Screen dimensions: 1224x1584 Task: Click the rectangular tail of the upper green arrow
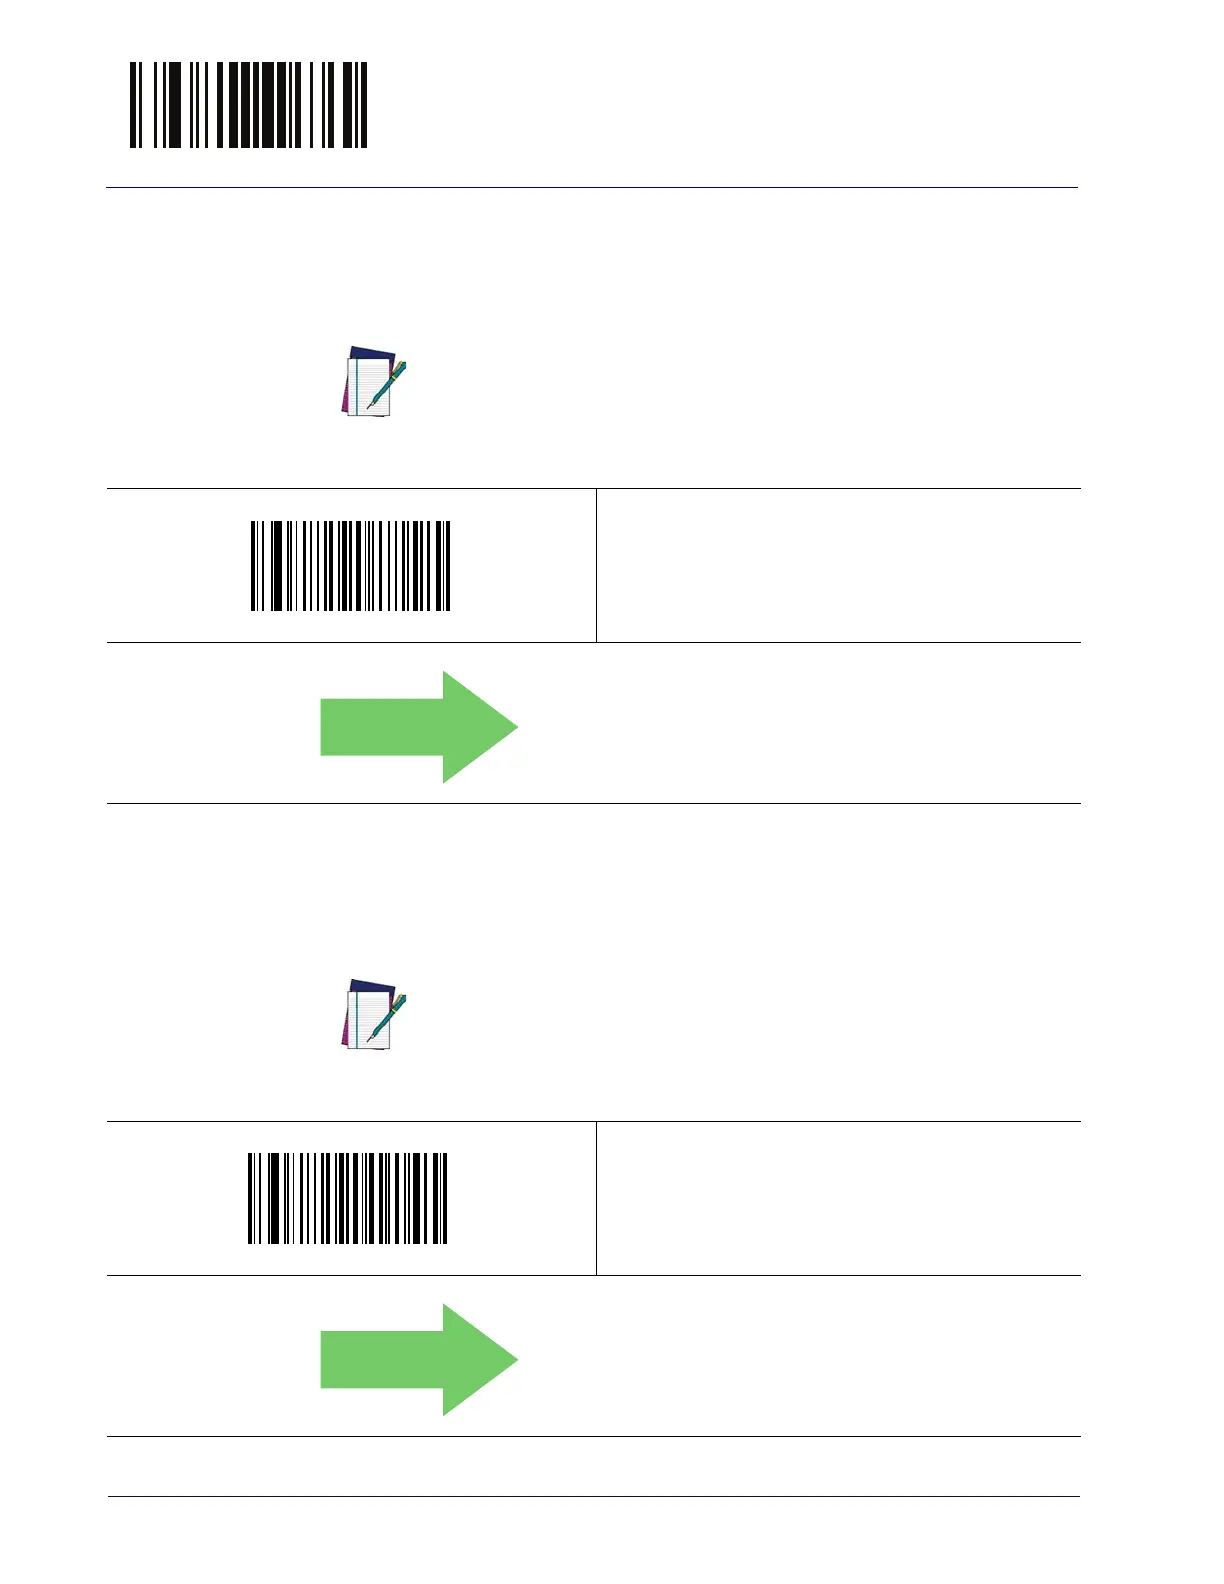382,727
